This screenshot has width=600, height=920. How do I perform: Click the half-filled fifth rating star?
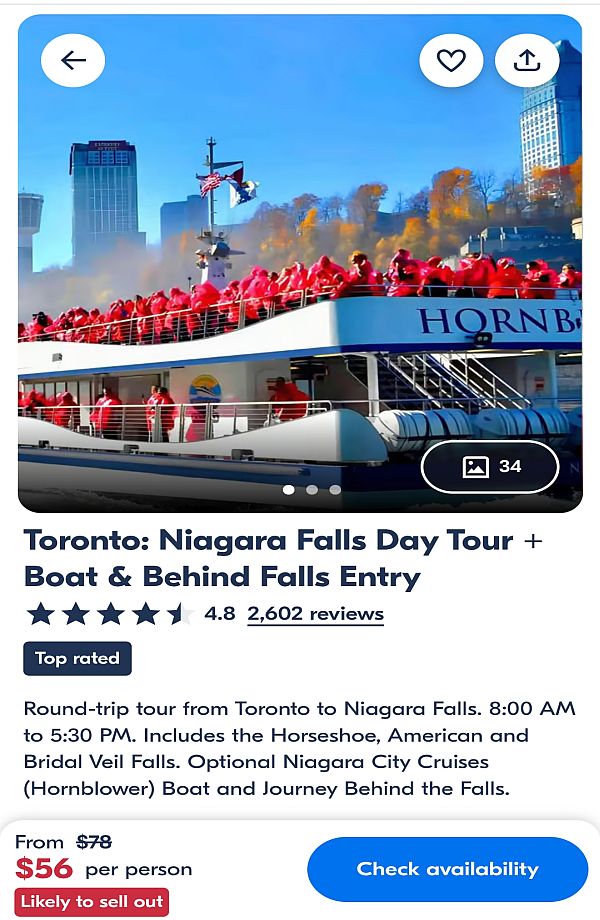(180, 614)
